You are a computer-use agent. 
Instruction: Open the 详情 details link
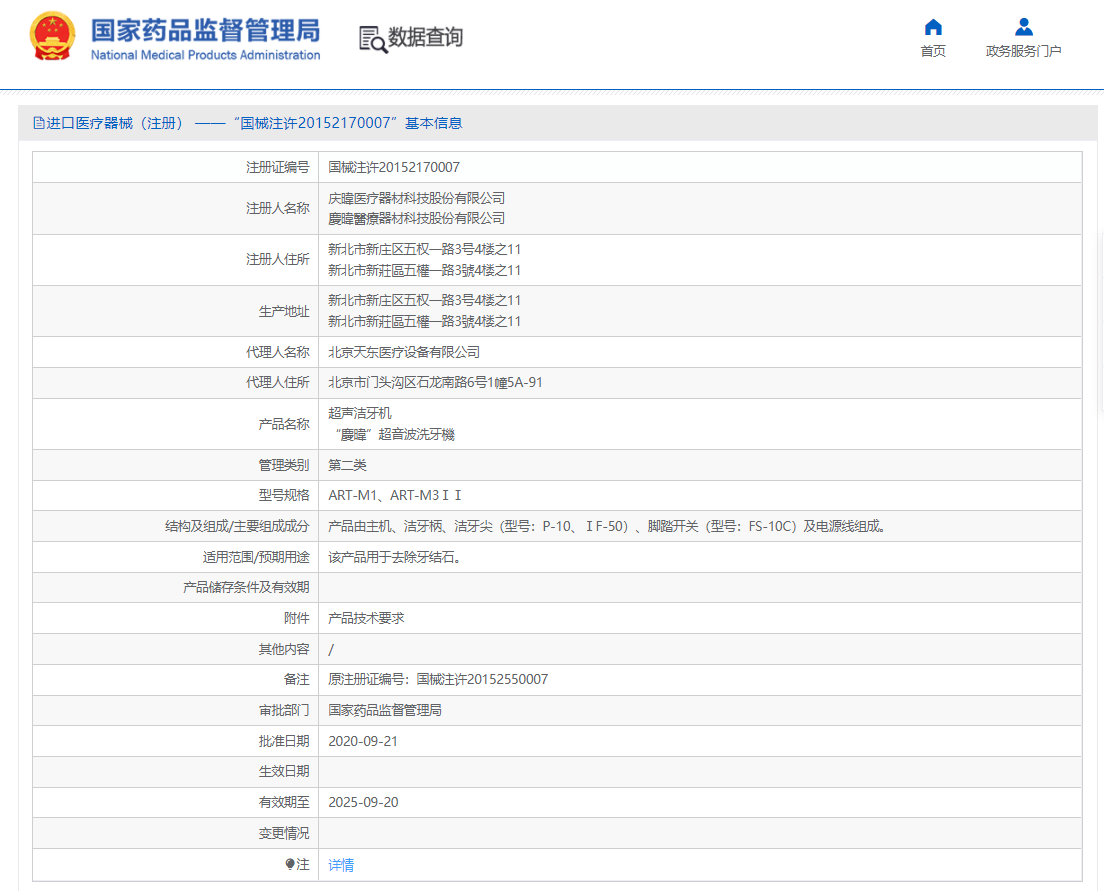coord(341,865)
